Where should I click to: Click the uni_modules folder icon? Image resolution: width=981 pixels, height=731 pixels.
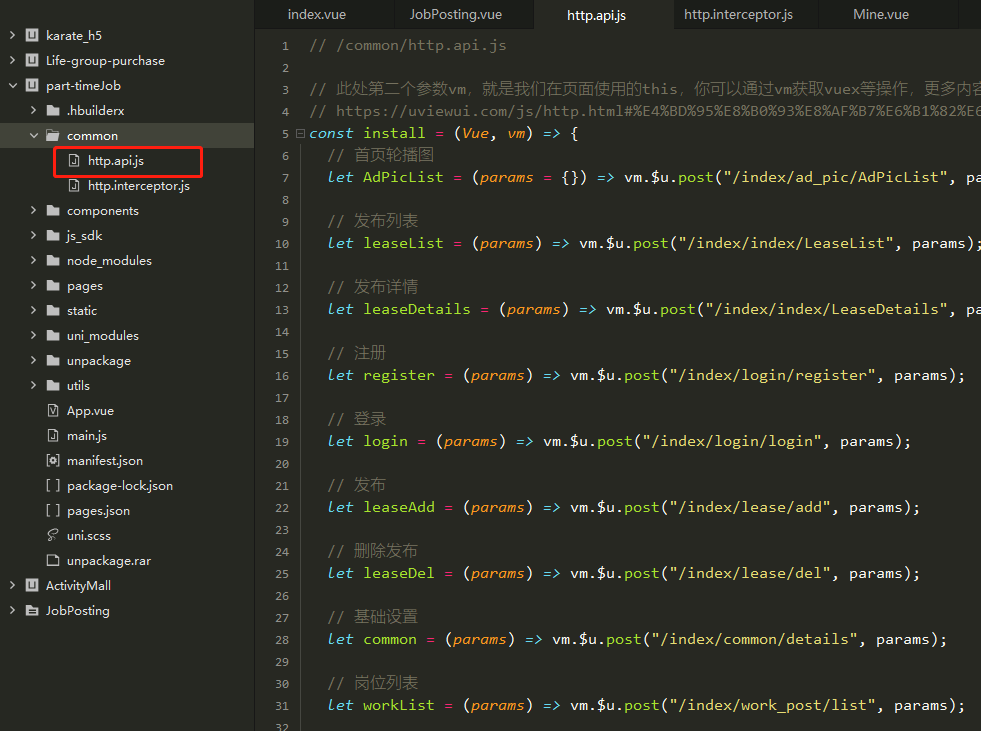53,335
